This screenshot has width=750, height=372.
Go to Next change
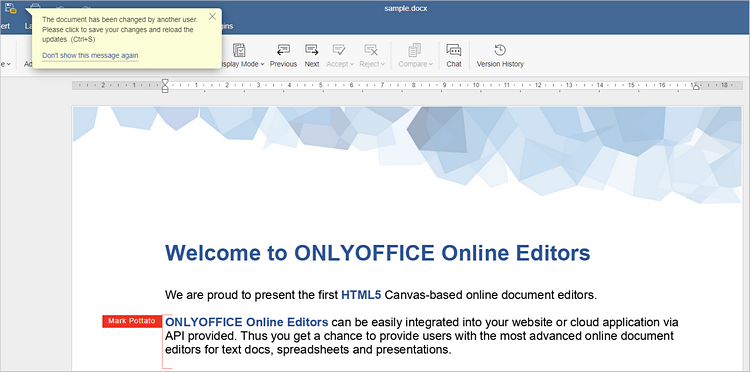pos(312,56)
